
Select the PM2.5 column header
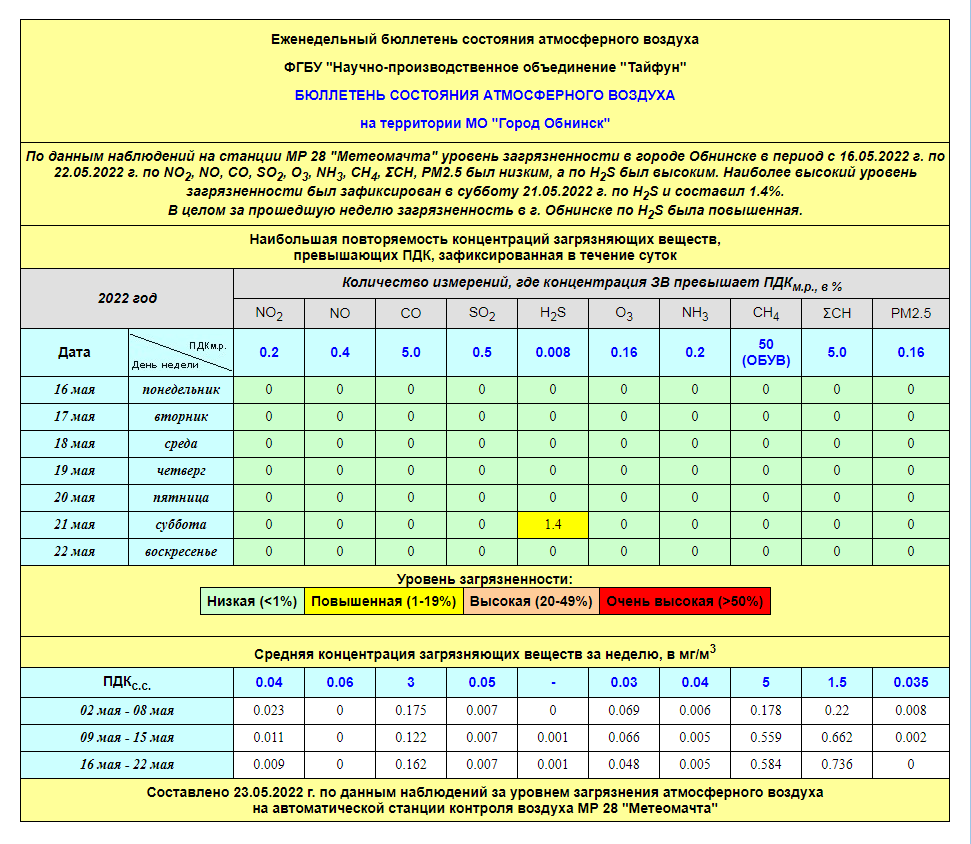click(910, 313)
